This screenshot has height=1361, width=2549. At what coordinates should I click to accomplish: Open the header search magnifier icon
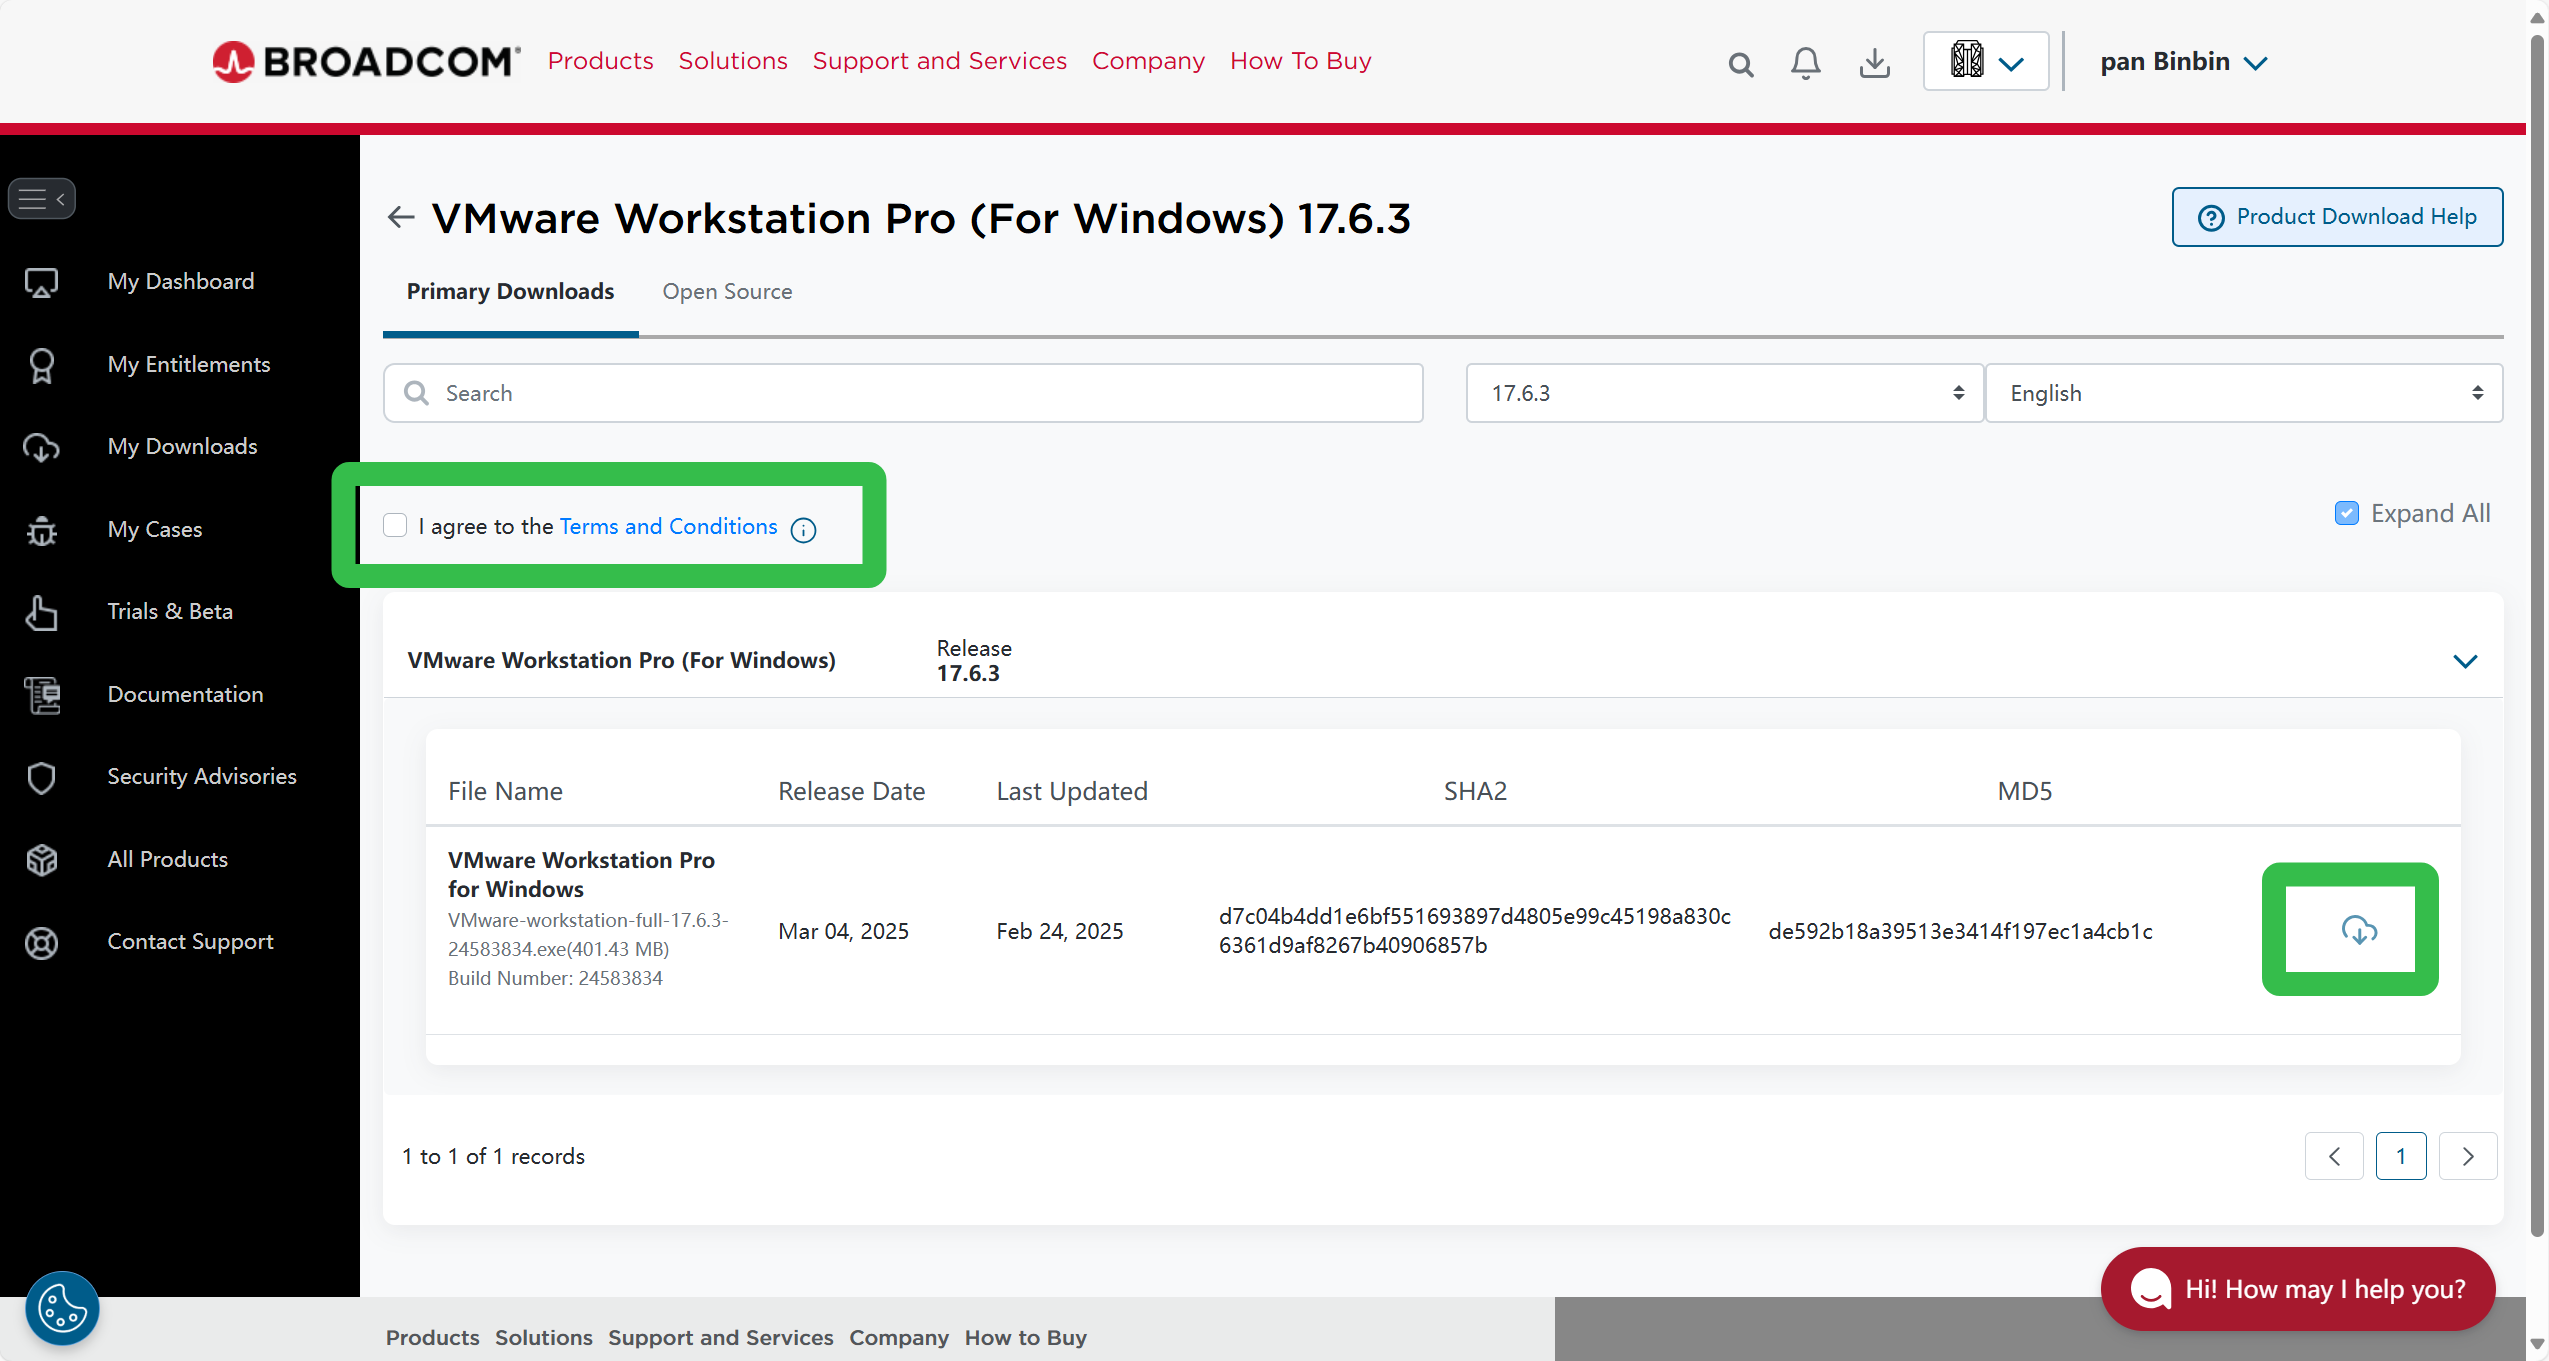[x=1740, y=64]
